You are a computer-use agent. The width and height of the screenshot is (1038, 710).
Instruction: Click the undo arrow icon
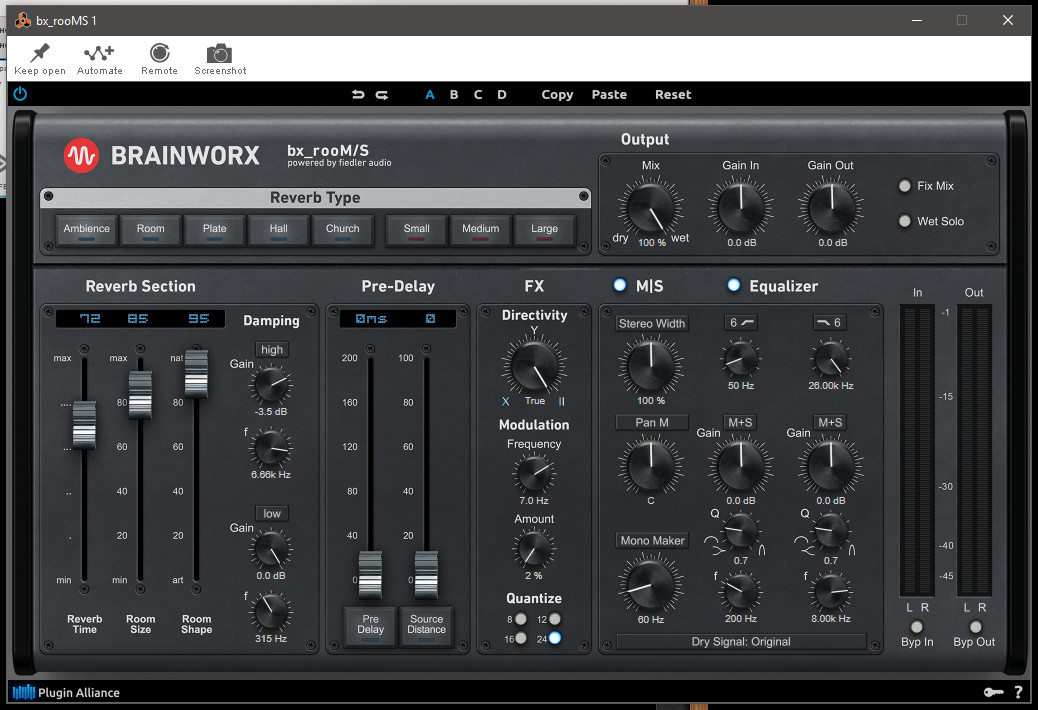click(358, 95)
